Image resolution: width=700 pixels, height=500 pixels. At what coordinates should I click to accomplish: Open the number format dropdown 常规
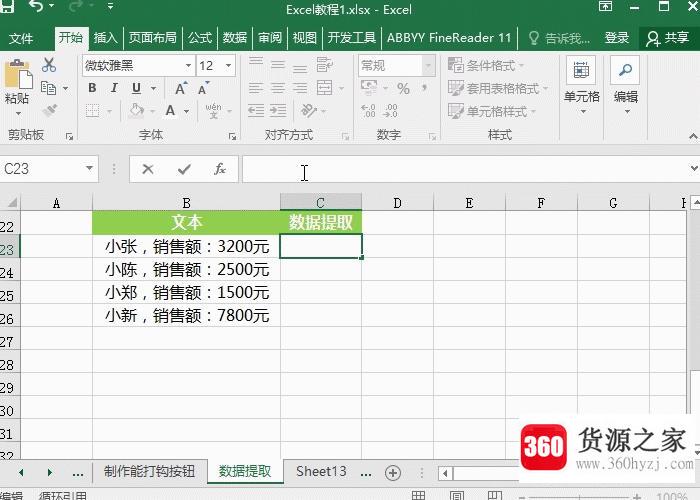(428, 66)
